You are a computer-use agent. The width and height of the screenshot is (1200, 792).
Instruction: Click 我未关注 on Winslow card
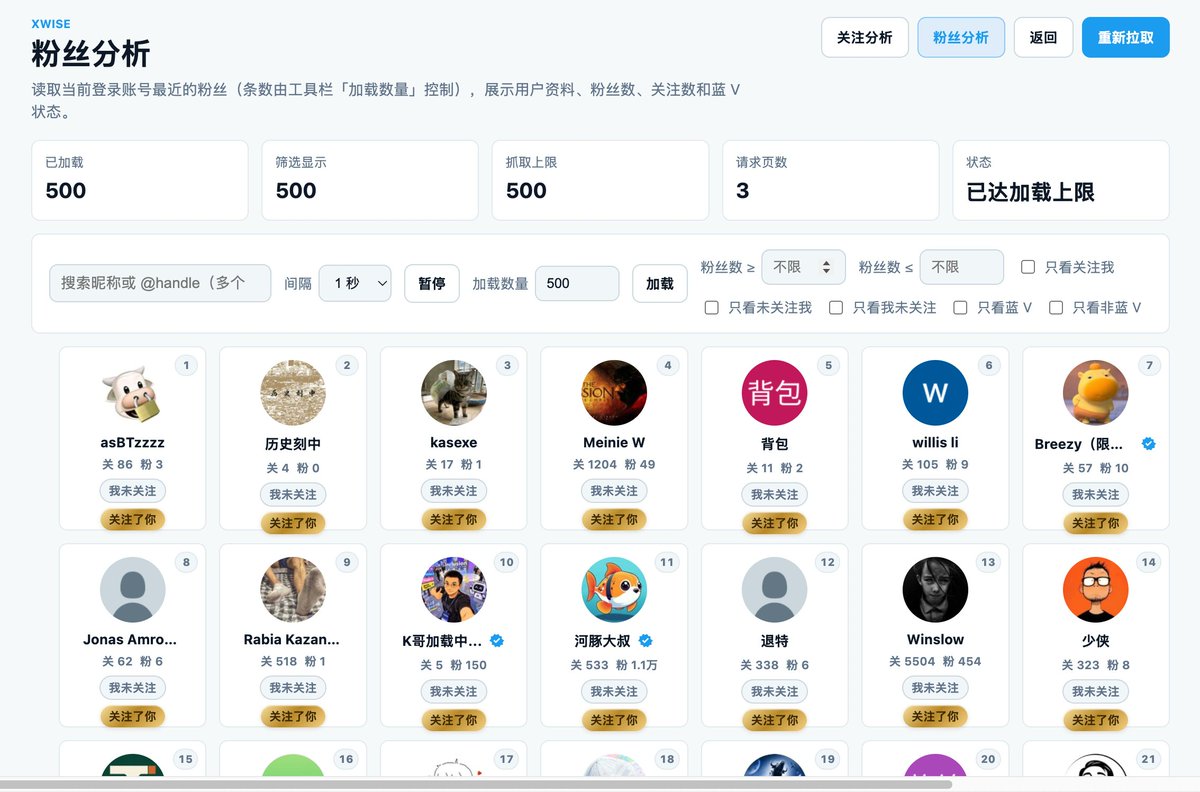(935, 688)
